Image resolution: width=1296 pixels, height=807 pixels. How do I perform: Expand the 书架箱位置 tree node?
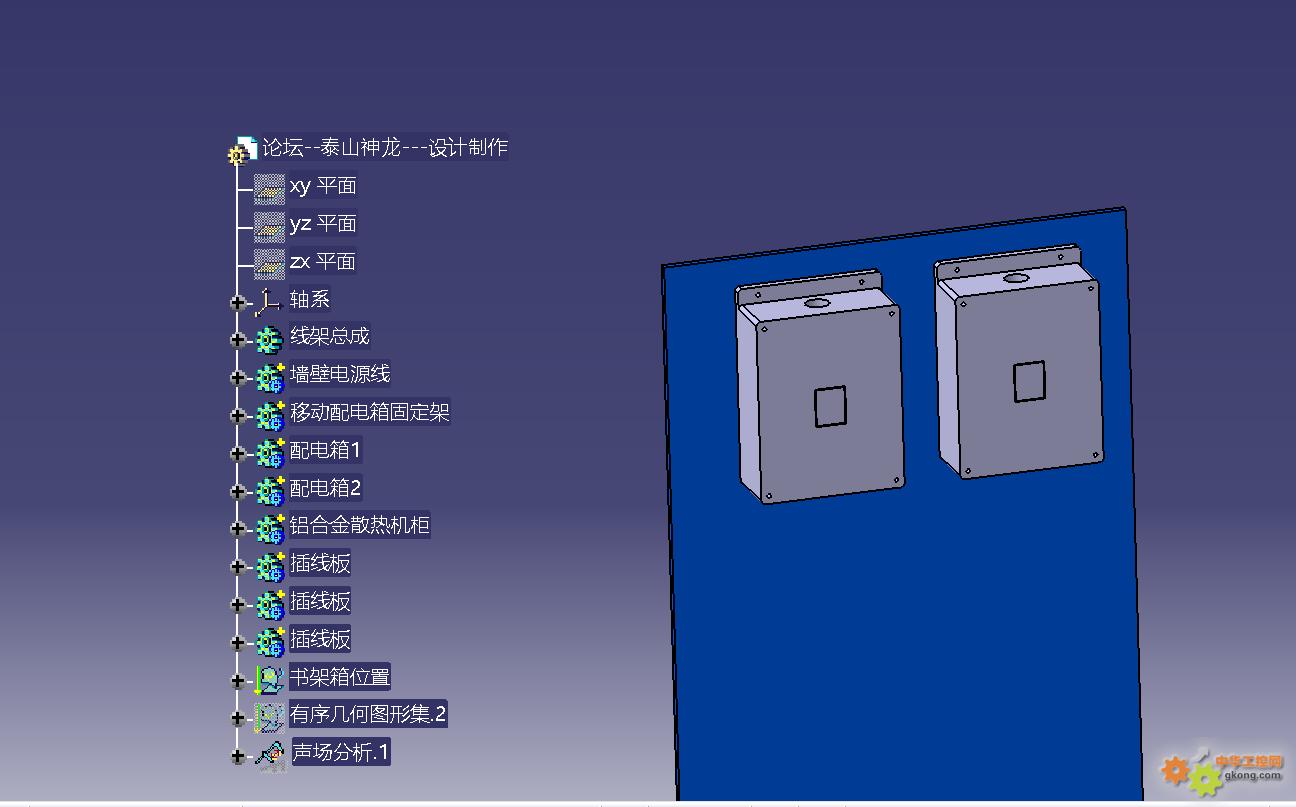(237, 681)
